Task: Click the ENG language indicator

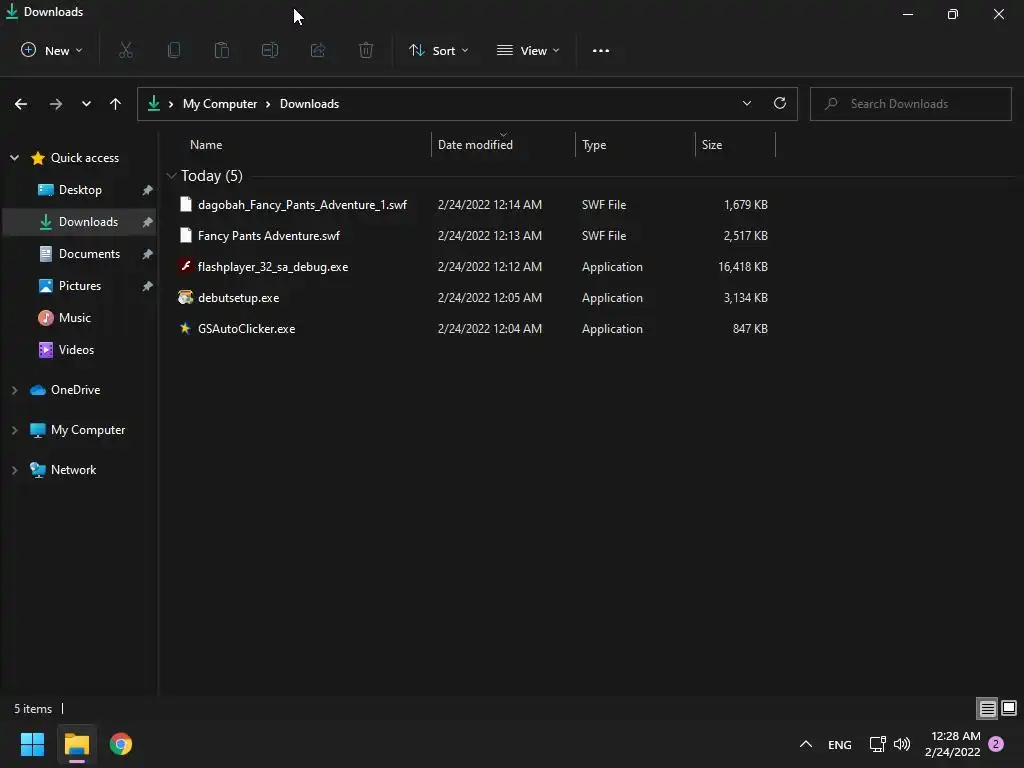Action: tap(840, 744)
